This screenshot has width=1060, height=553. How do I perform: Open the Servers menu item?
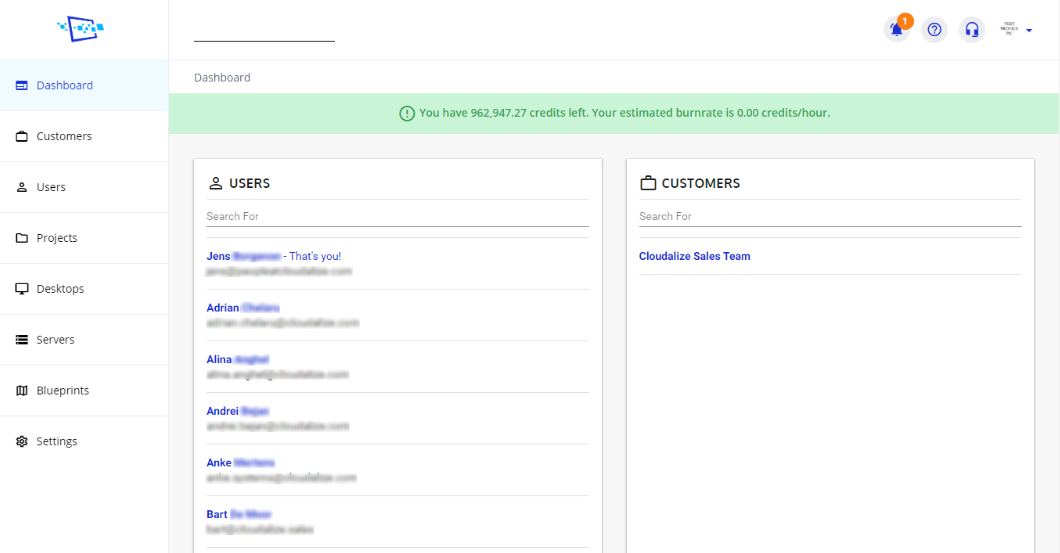pyautogui.click(x=84, y=339)
